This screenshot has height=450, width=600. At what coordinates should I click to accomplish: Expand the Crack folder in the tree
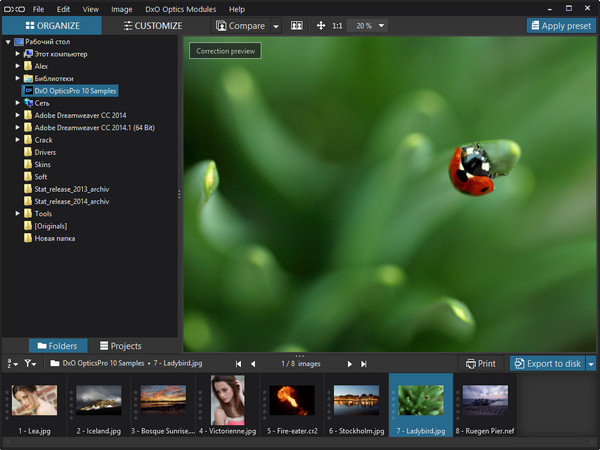[x=17, y=140]
